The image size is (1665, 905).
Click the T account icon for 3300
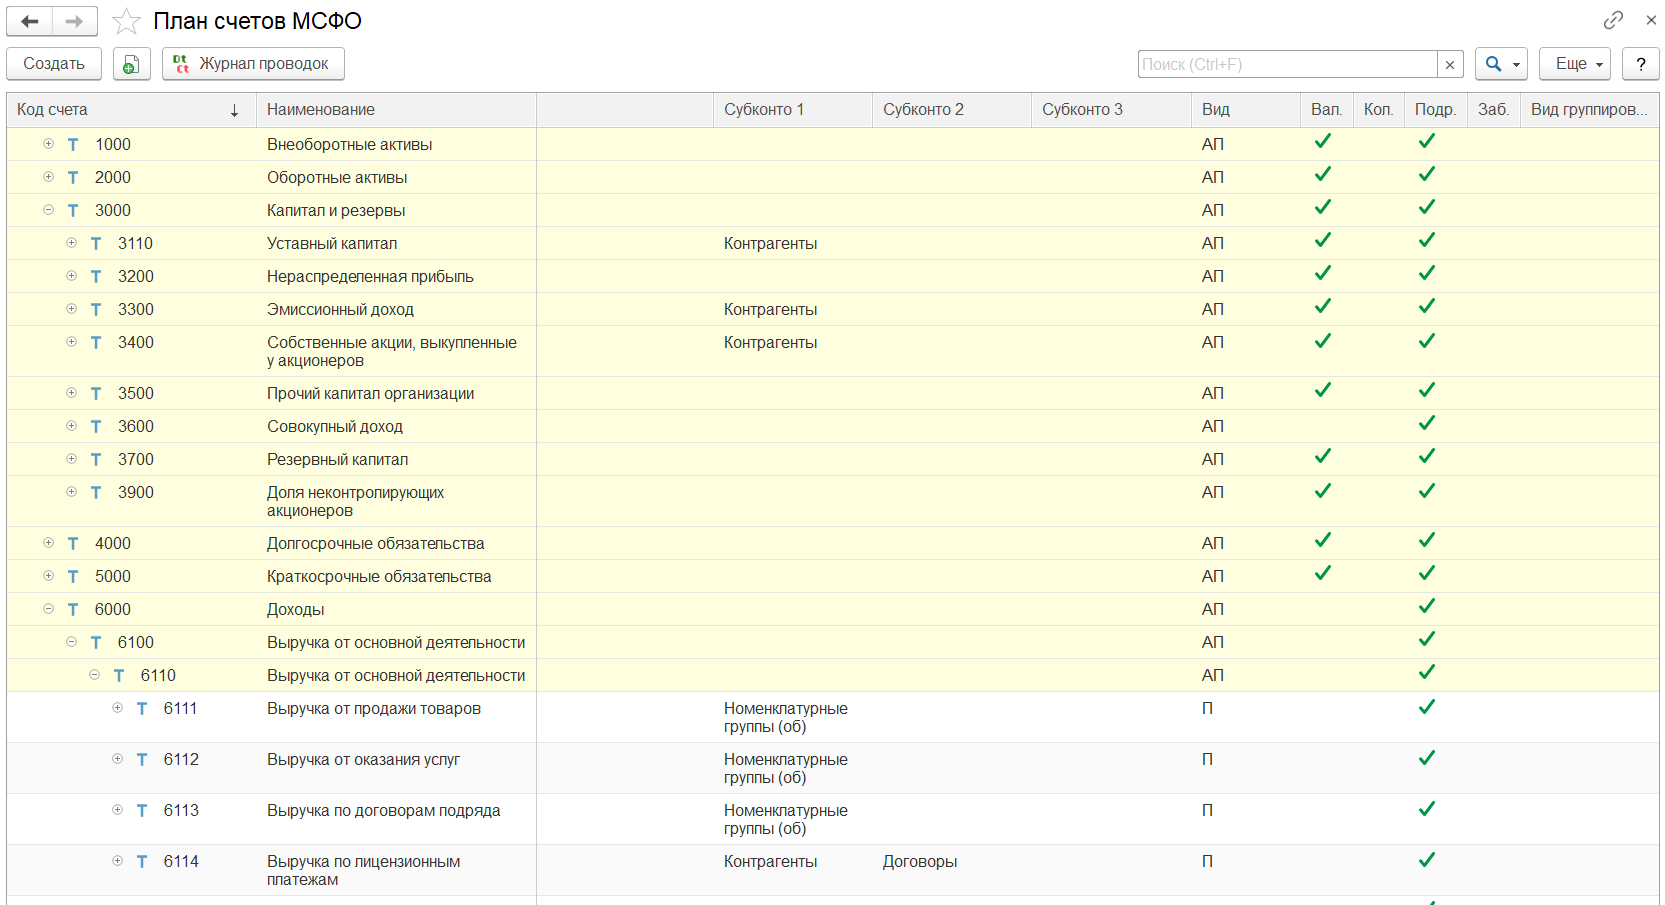[96, 310]
